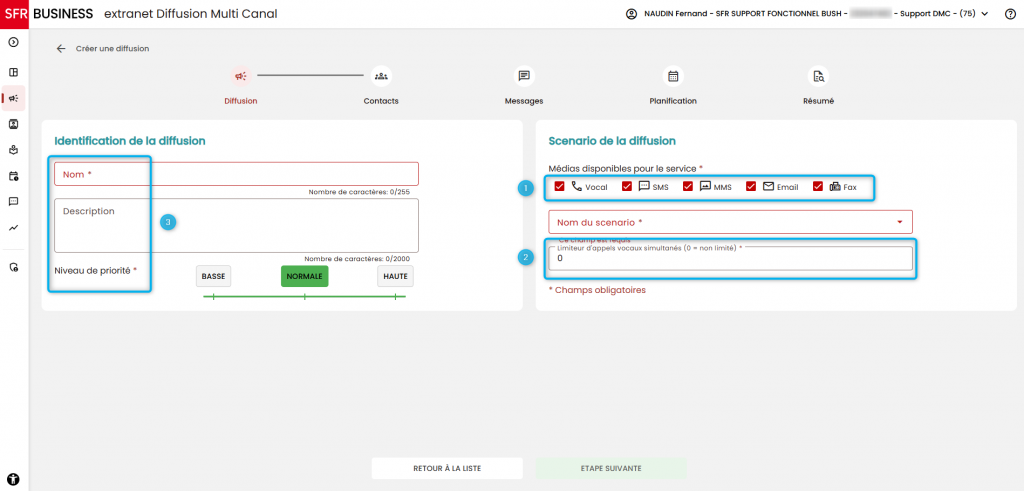Click the Identification de la diffusion heading

tap(130, 140)
